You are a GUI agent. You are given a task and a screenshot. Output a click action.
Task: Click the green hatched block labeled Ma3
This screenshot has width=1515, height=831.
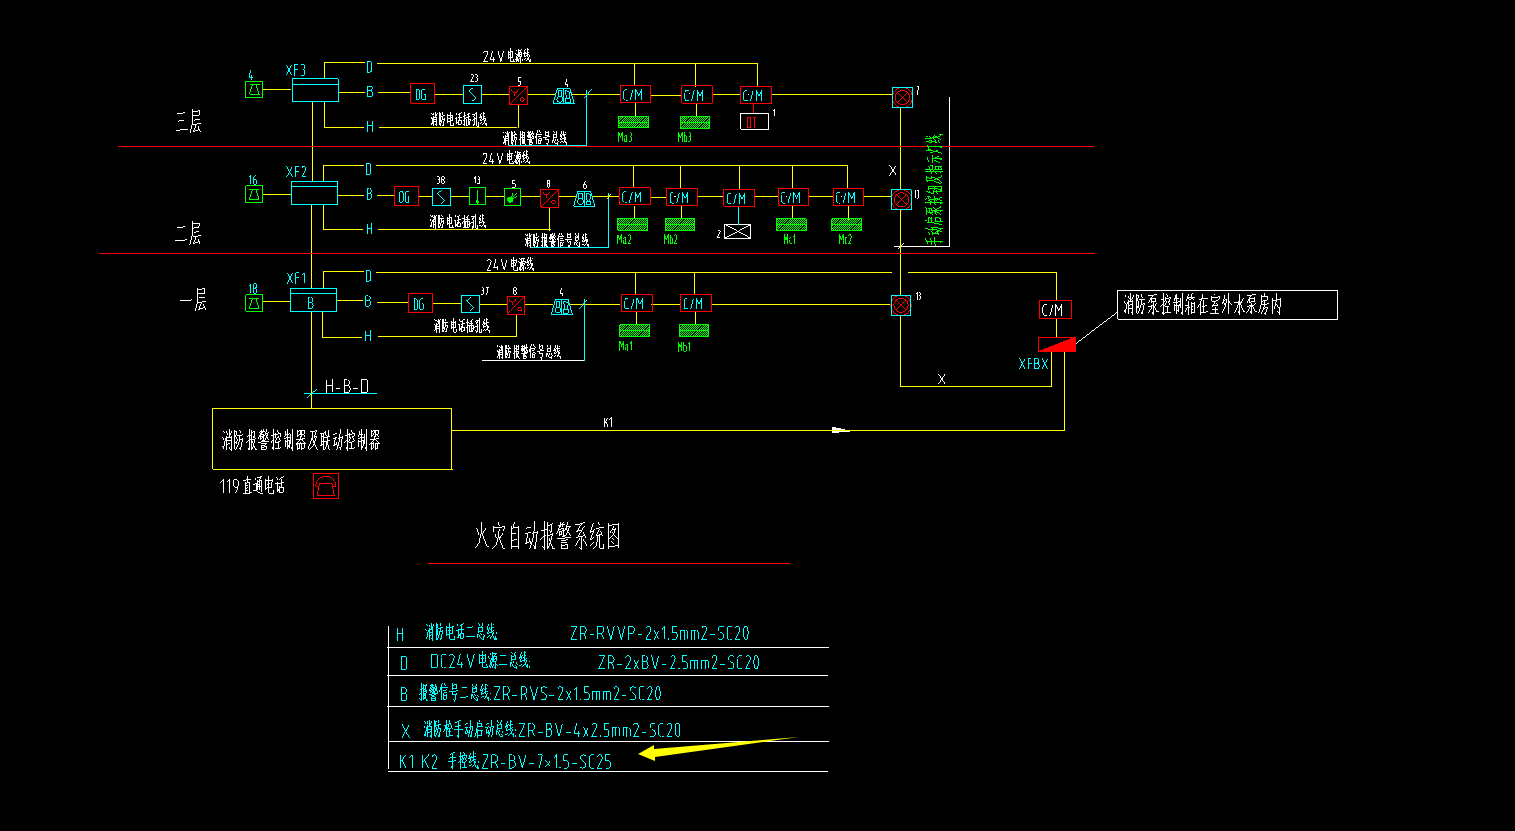click(633, 122)
